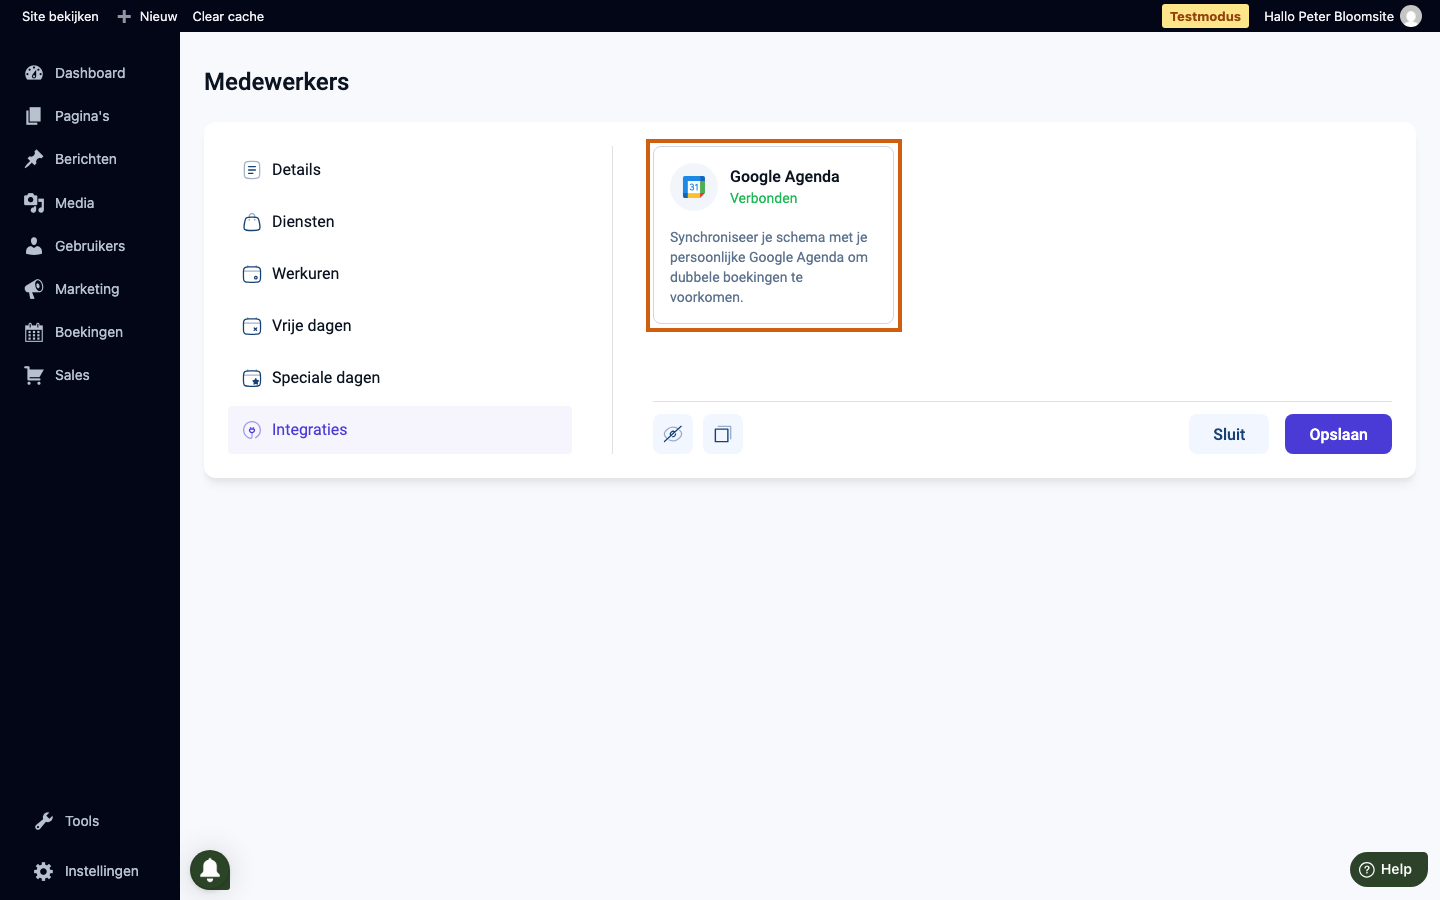Image resolution: width=1440 pixels, height=900 pixels.
Task: Click Site bekijken in top bar
Action: (x=60, y=16)
